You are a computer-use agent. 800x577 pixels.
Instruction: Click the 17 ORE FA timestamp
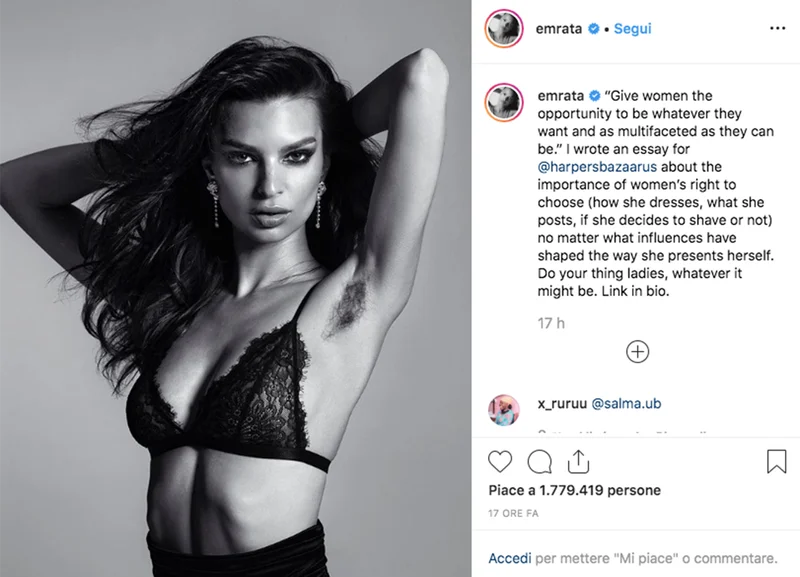(x=513, y=513)
